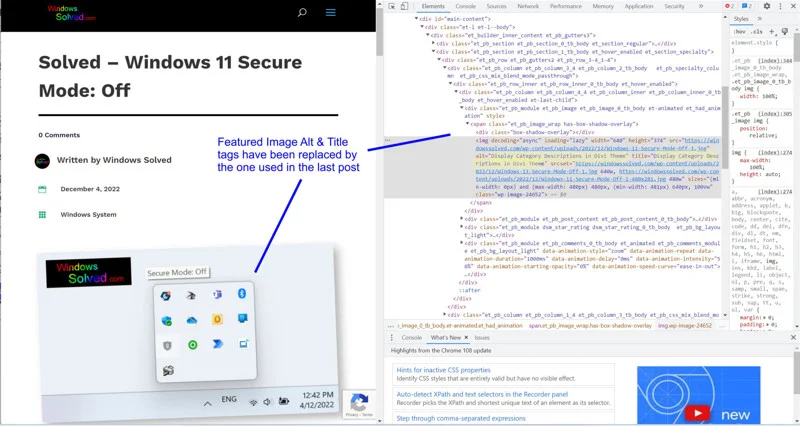Open the blue issues counter badge
The height and width of the screenshot is (426, 800).
(x=746, y=6)
